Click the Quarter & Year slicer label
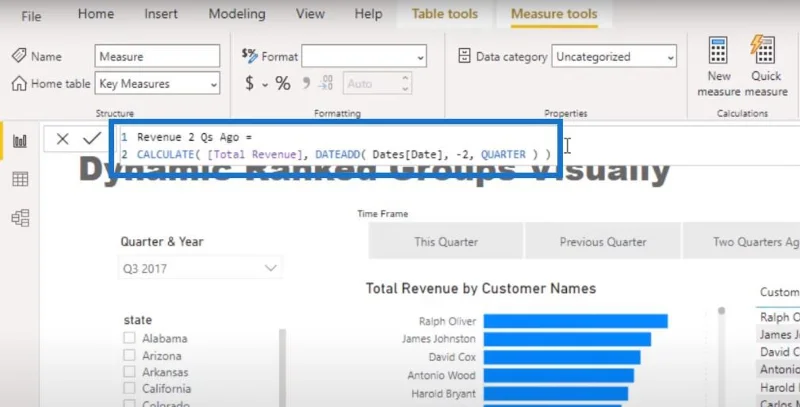This screenshot has width=800, height=407. pyautogui.click(x=162, y=241)
